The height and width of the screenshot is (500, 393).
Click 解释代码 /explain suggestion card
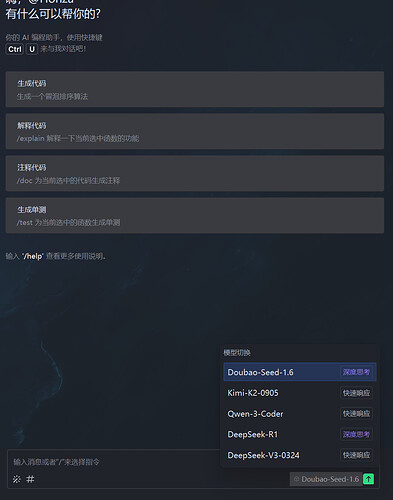pos(195,131)
